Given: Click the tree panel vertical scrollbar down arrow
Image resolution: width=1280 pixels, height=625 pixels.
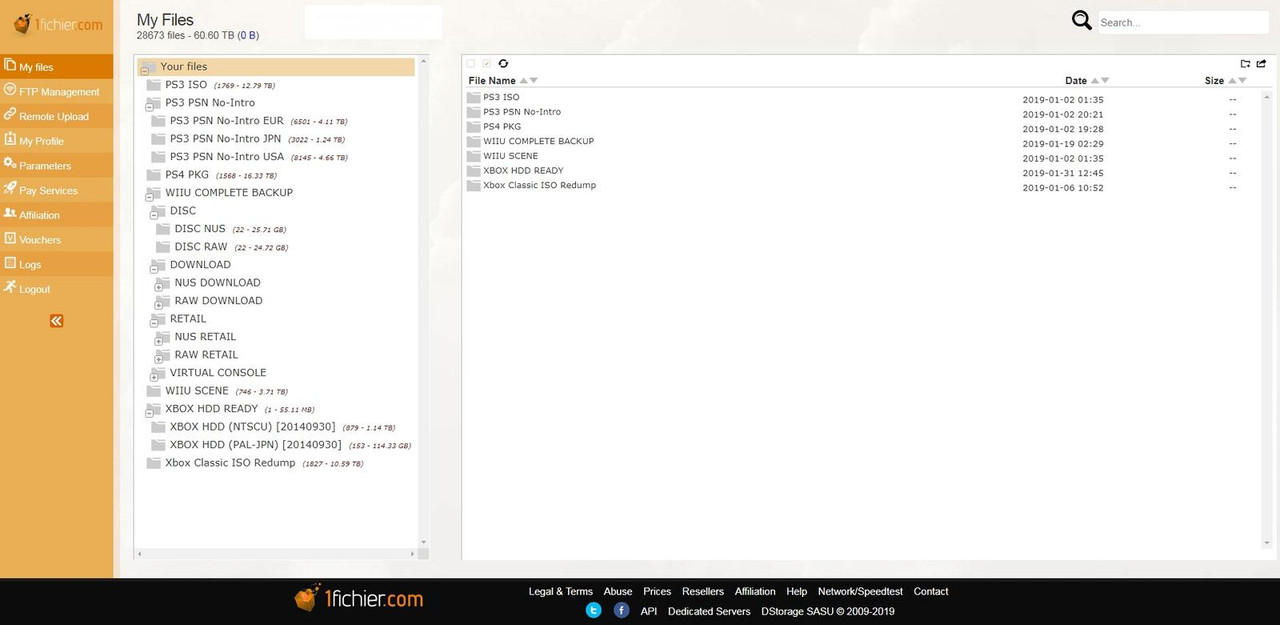Looking at the screenshot, I should pos(424,543).
